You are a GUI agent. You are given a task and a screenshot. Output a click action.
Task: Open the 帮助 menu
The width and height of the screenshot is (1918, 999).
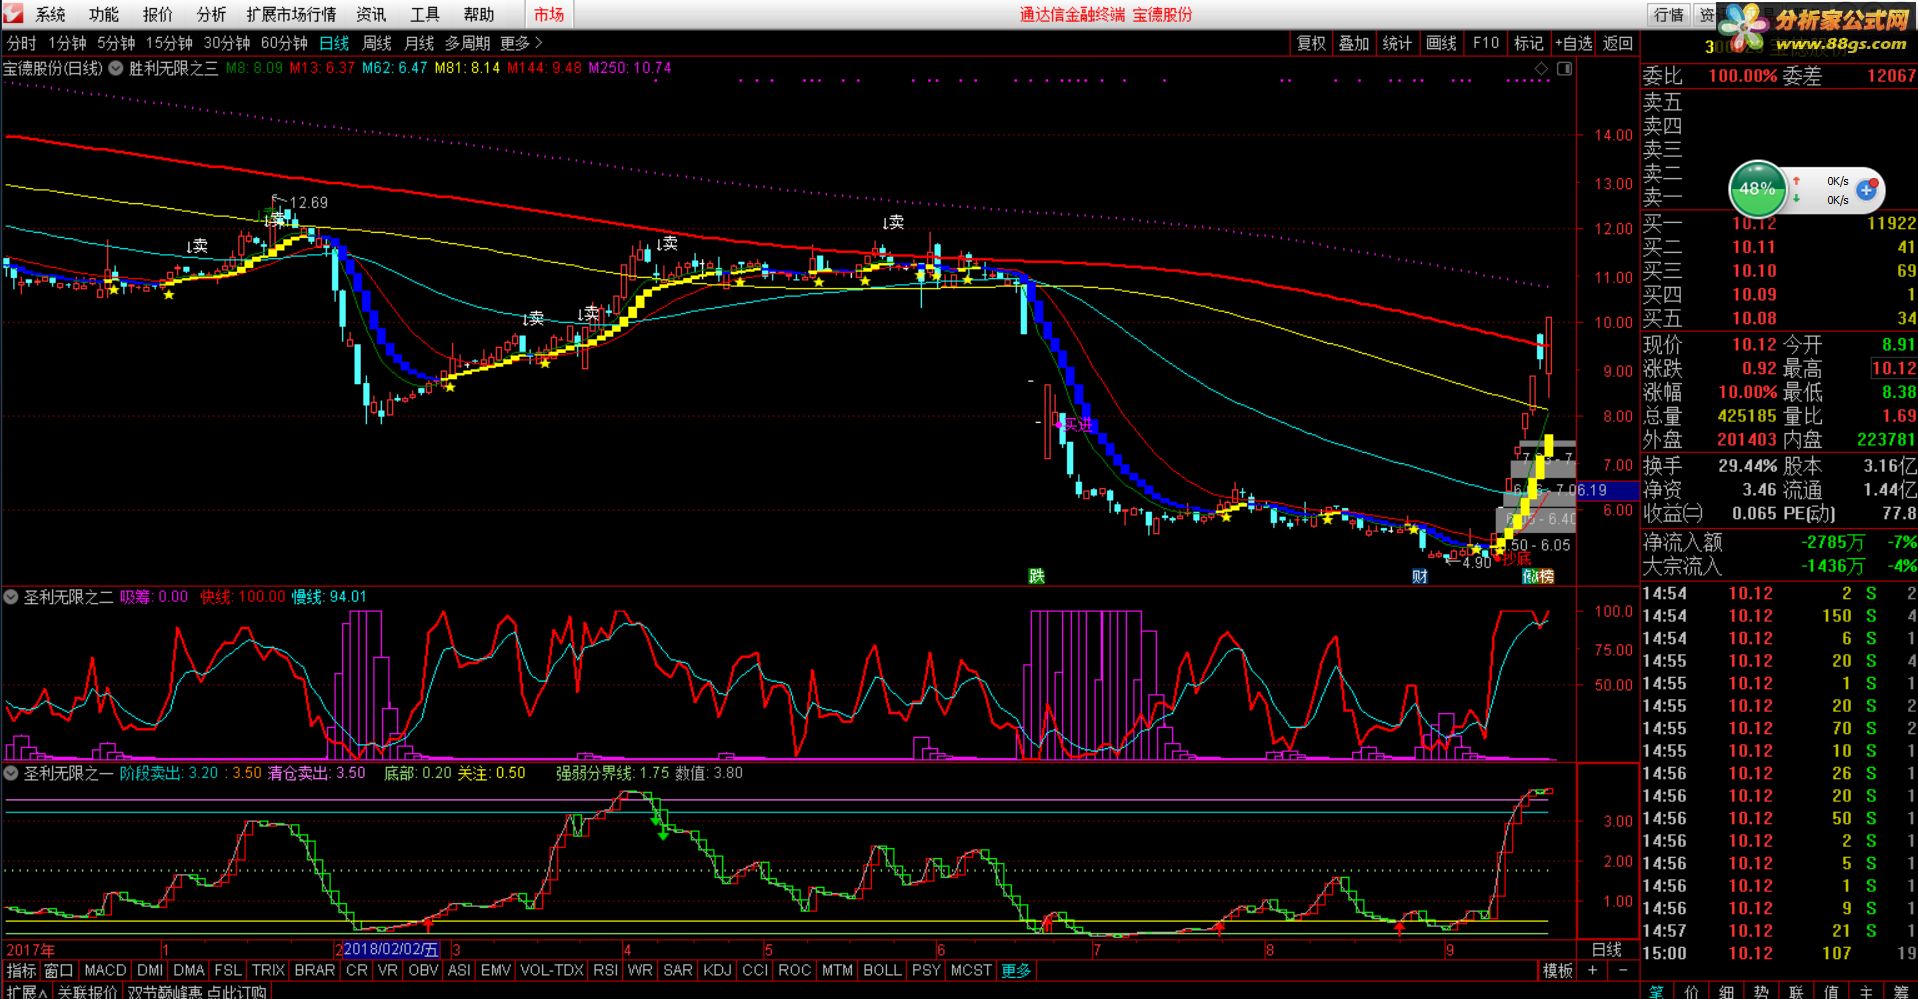[479, 14]
